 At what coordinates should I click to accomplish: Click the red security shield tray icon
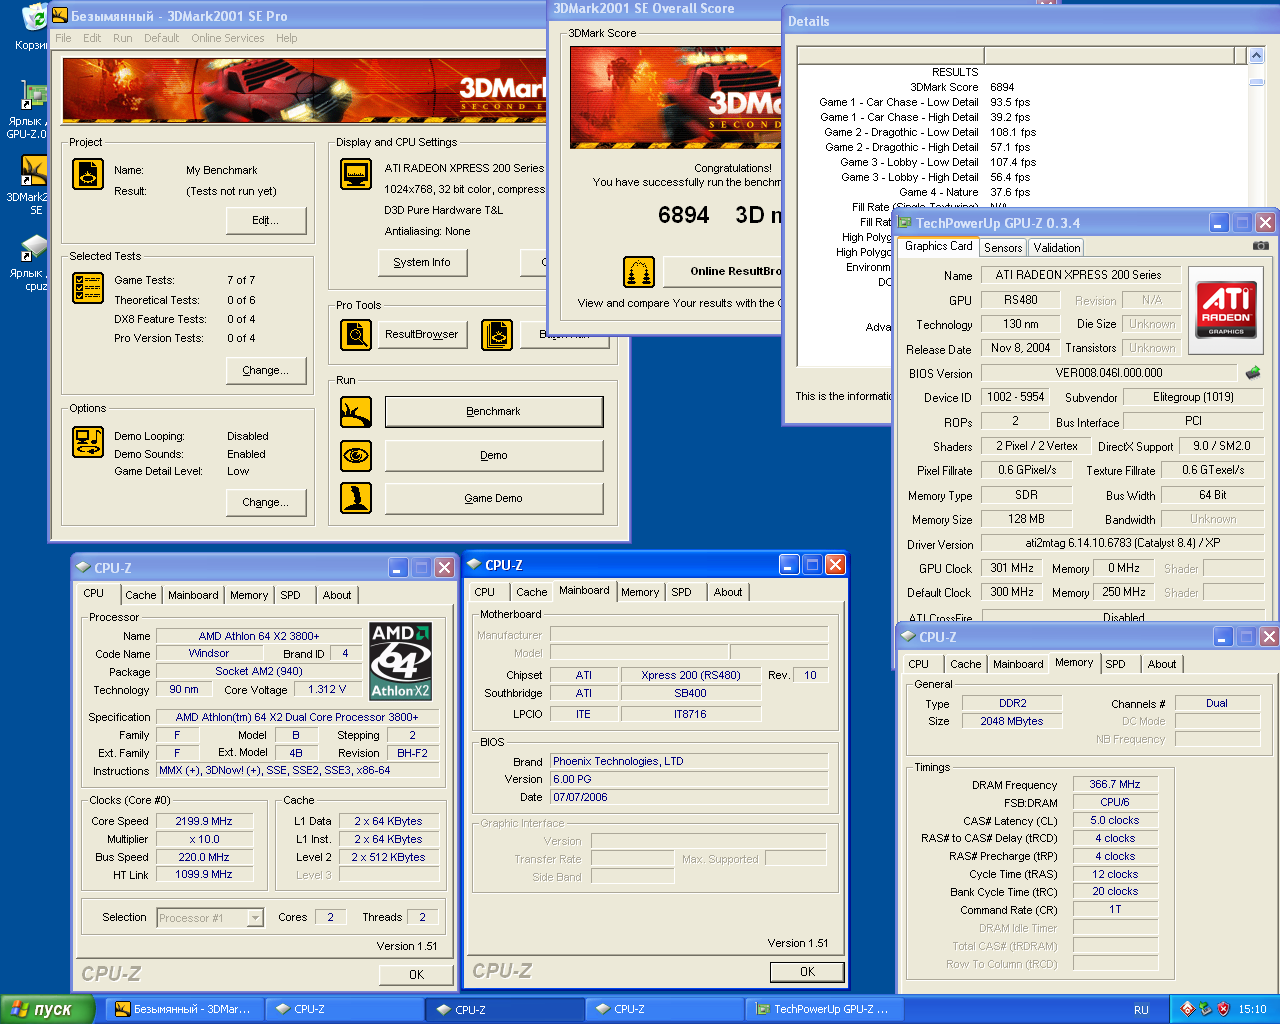[x=1223, y=1009]
